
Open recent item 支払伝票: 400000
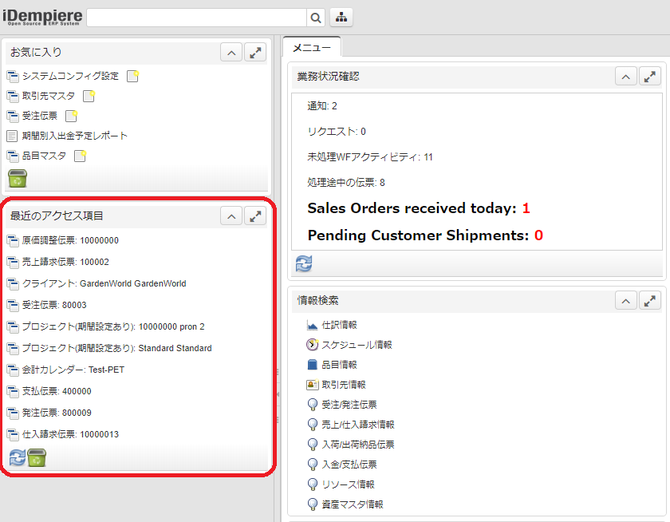click(56, 391)
